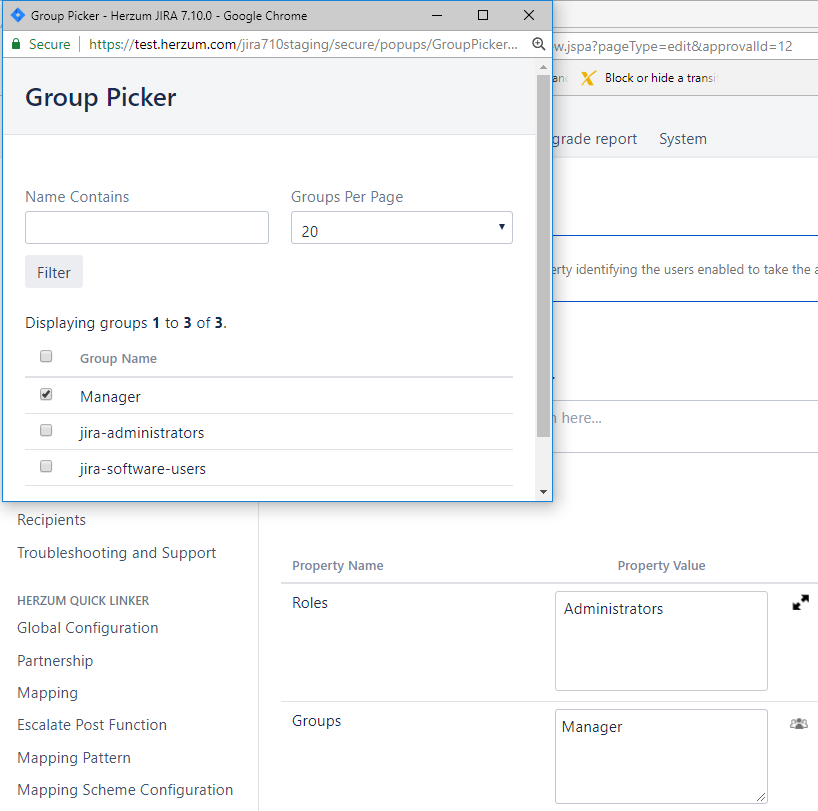Open the Mapping Pattern sidebar link
Viewport: 818px width, 811px height.
tap(74, 758)
